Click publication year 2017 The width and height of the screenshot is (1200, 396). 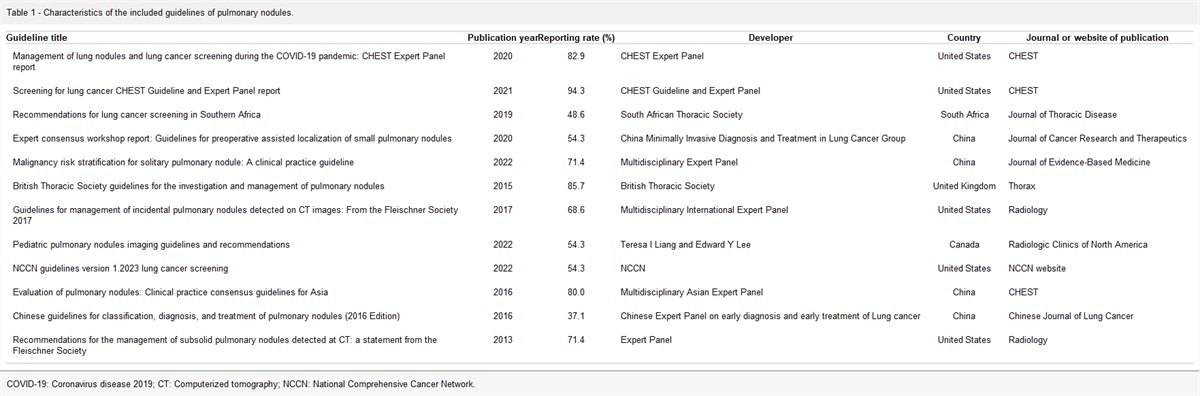tap(503, 210)
